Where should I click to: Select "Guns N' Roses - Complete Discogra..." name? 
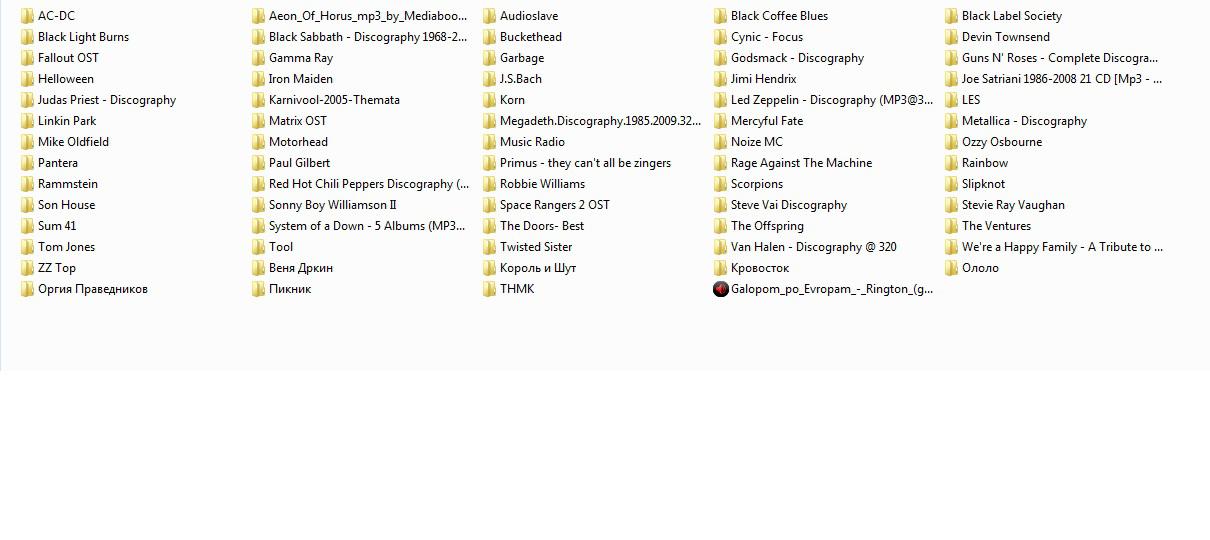tap(1060, 58)
